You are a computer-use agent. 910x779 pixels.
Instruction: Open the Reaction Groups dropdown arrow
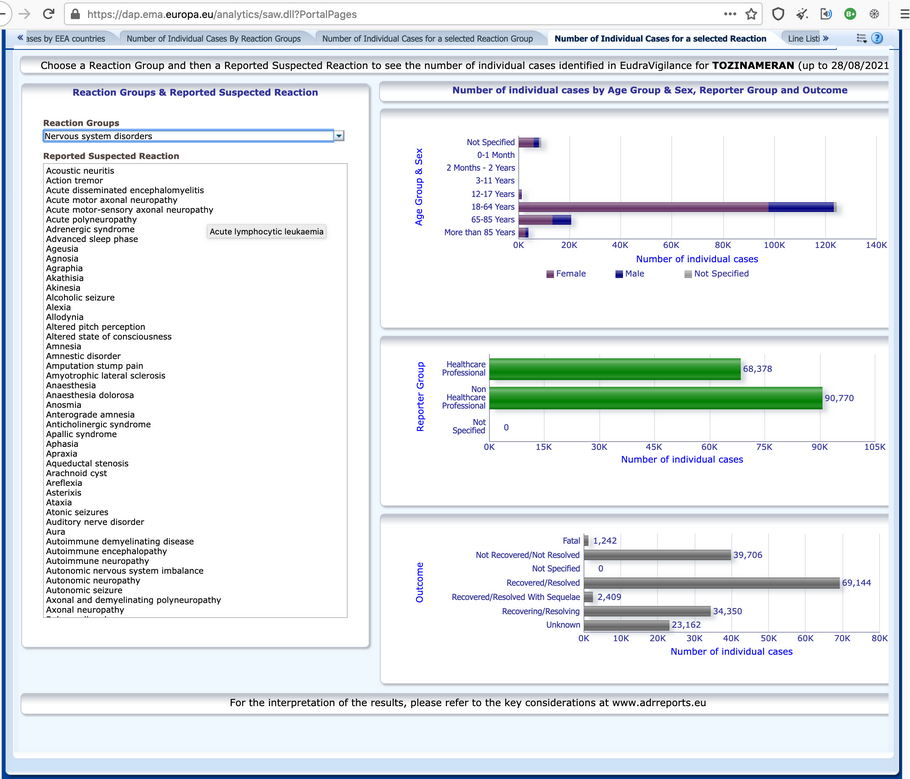tap(339, 136)
